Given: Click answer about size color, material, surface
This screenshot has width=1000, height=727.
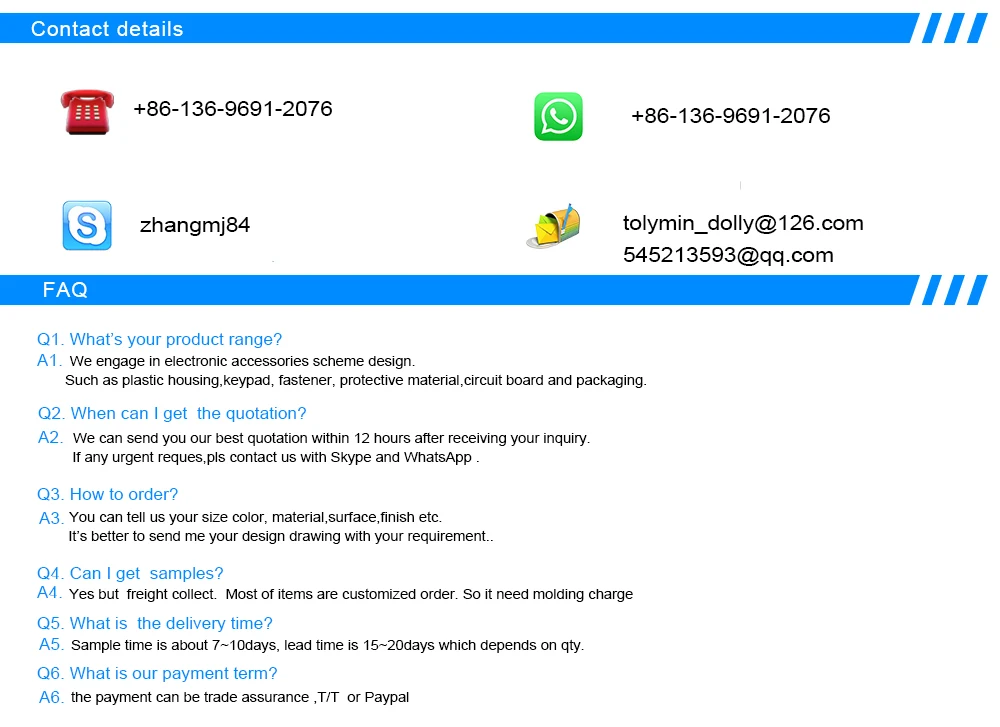Looking at the screenshot, I should [255, 517].
